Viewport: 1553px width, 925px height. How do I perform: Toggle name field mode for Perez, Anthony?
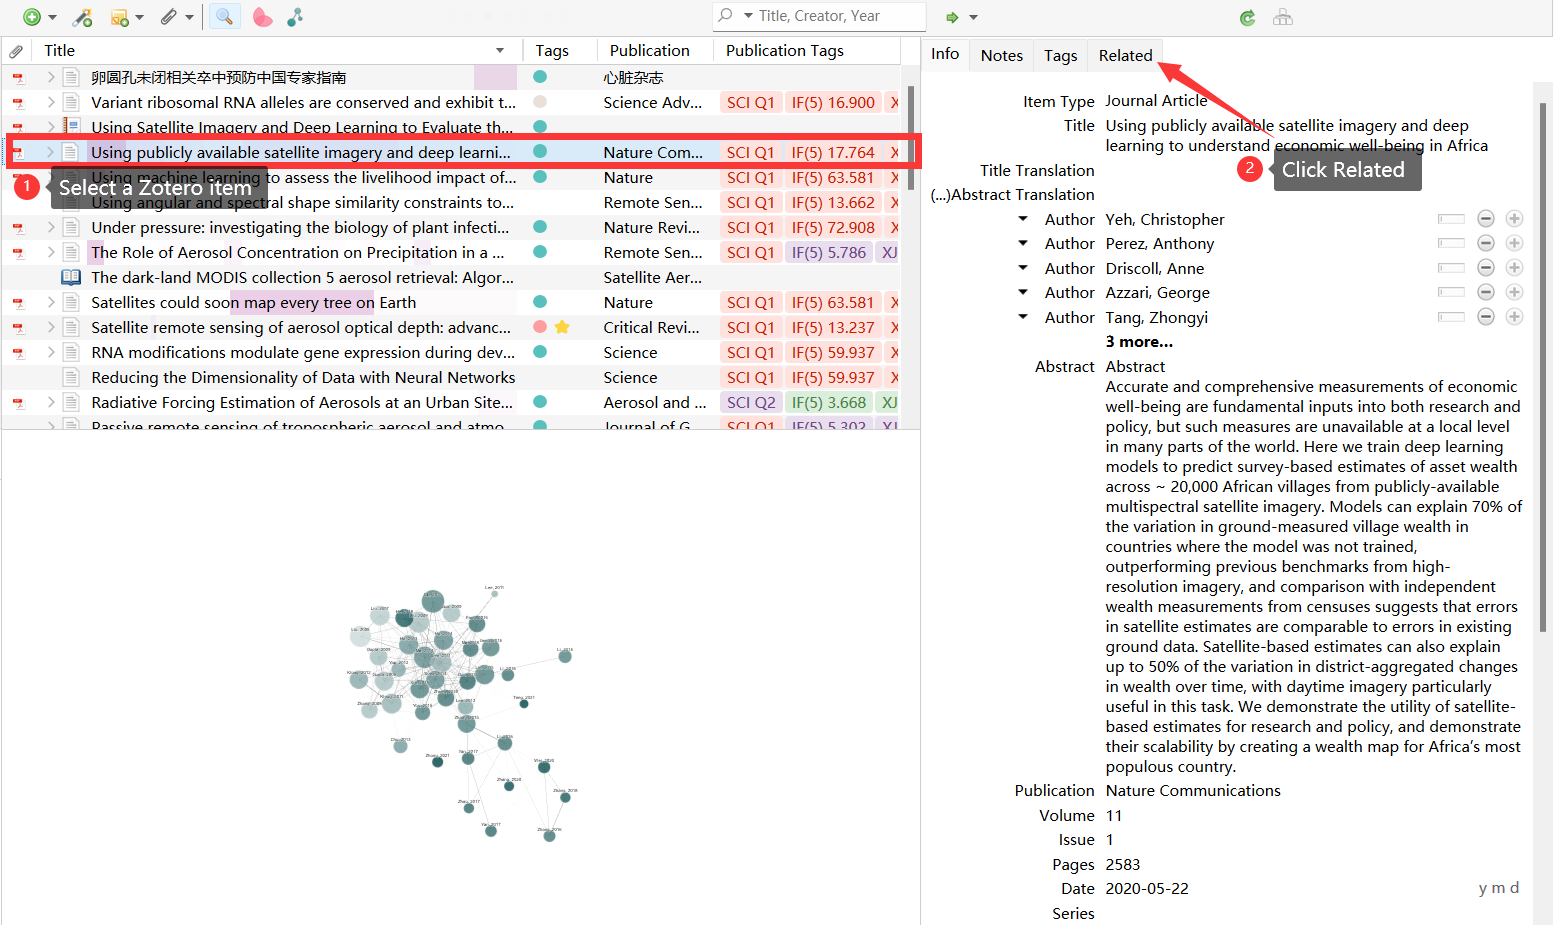point(1451,243)
